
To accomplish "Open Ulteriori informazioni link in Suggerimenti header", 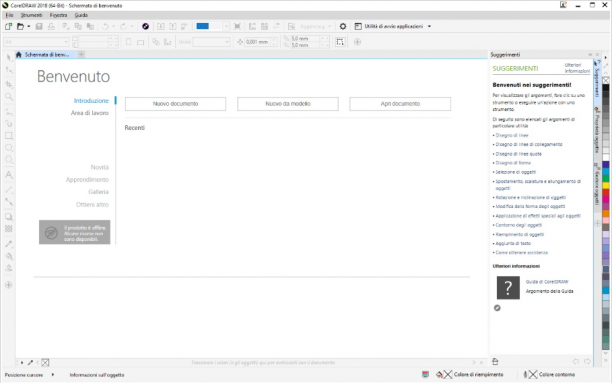I will tap(577, 68).
